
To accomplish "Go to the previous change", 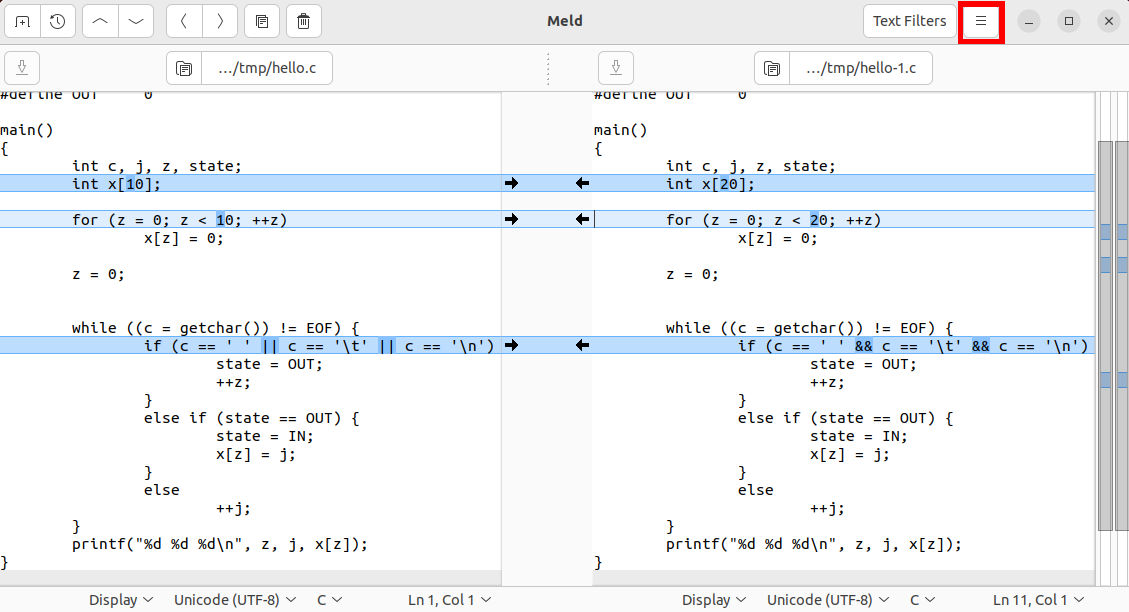I will click(99, 21).
